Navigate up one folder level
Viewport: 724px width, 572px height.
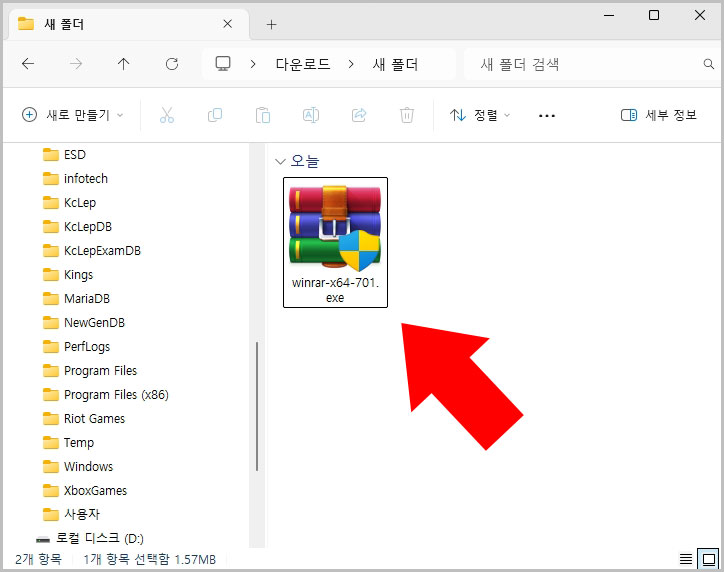coord(123,64)
